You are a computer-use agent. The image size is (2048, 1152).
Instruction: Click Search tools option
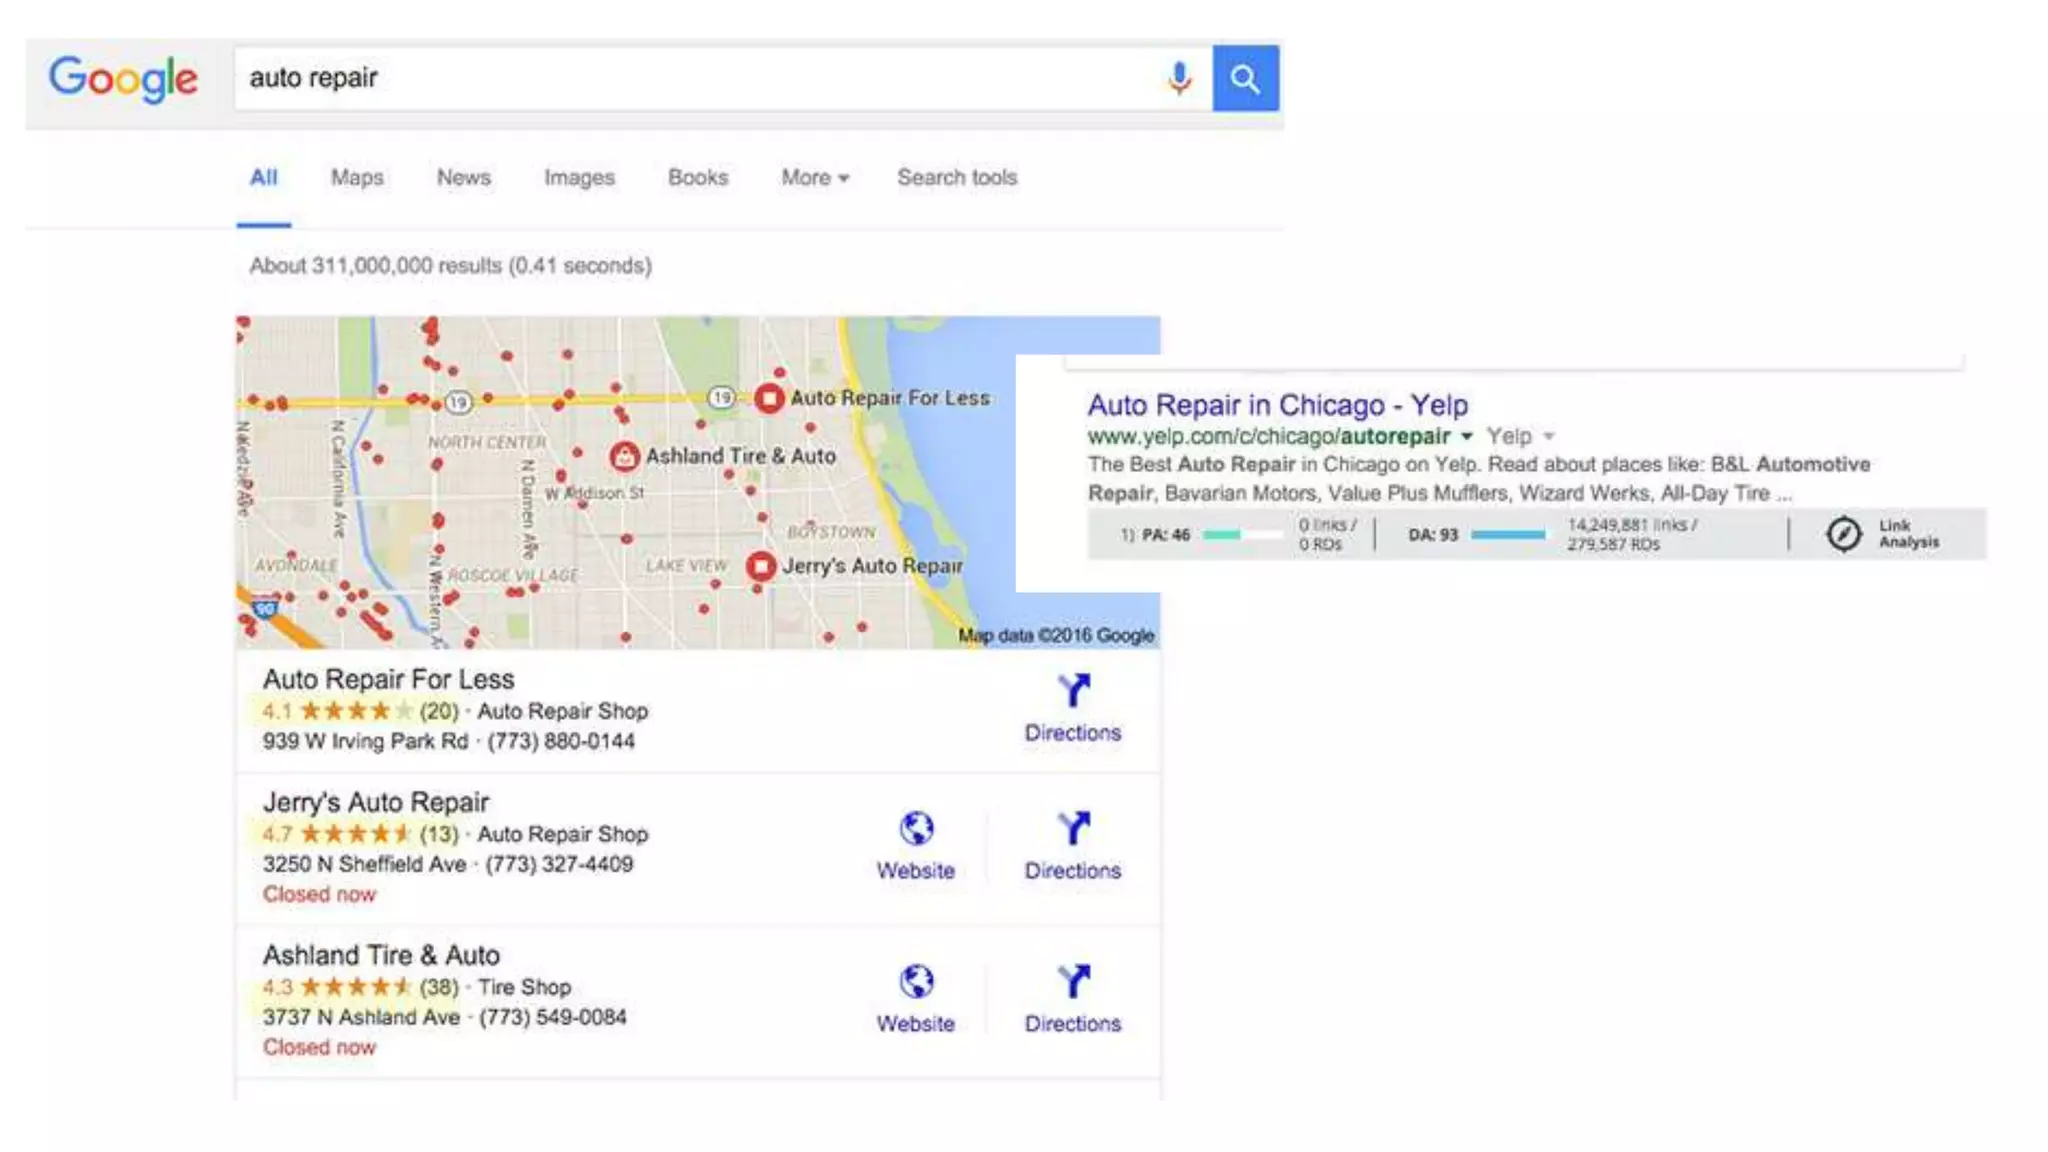[x=956, y=177]
